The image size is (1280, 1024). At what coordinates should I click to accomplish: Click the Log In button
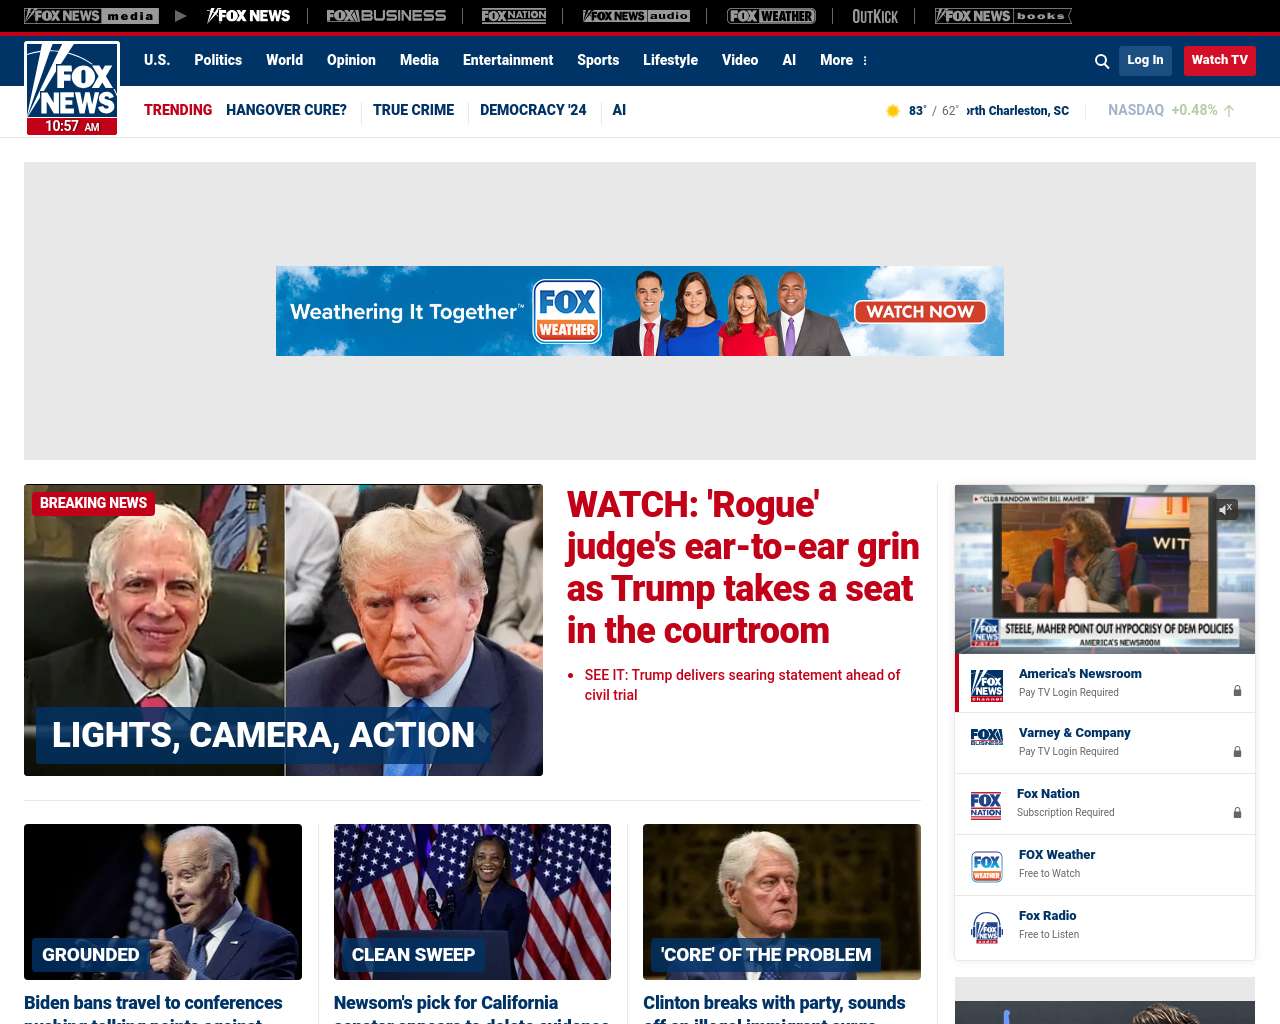tap(1145, 60)
